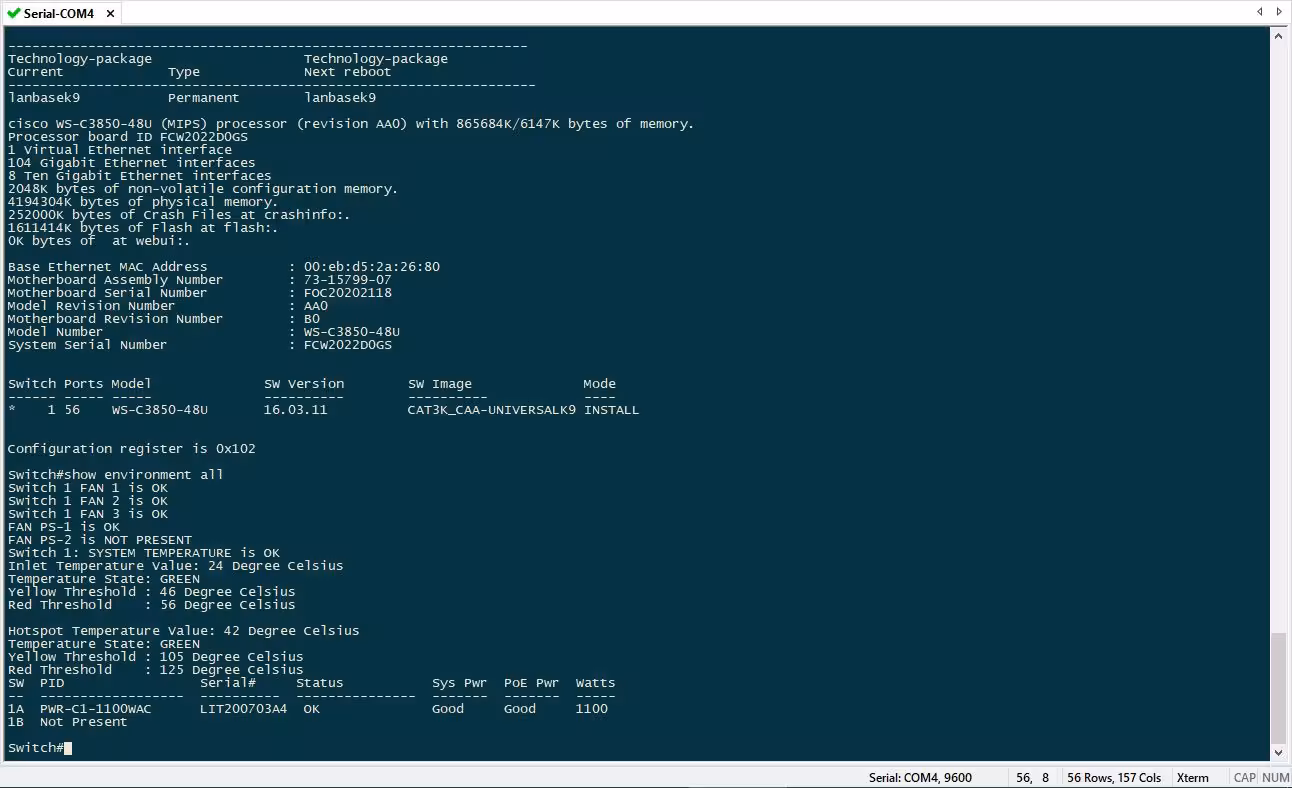Click the NUM indicator in status bar

[1275, 778]
